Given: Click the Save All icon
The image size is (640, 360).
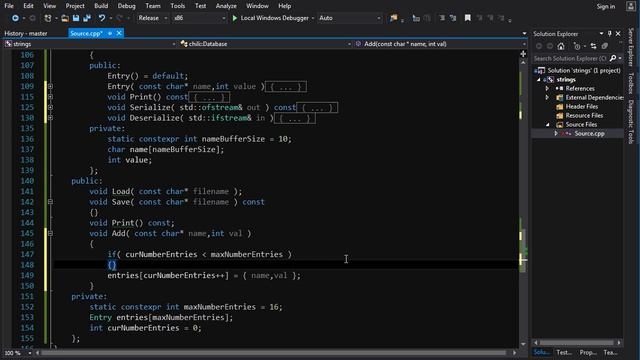Looking at the screenshot, I should pos(87,18).
